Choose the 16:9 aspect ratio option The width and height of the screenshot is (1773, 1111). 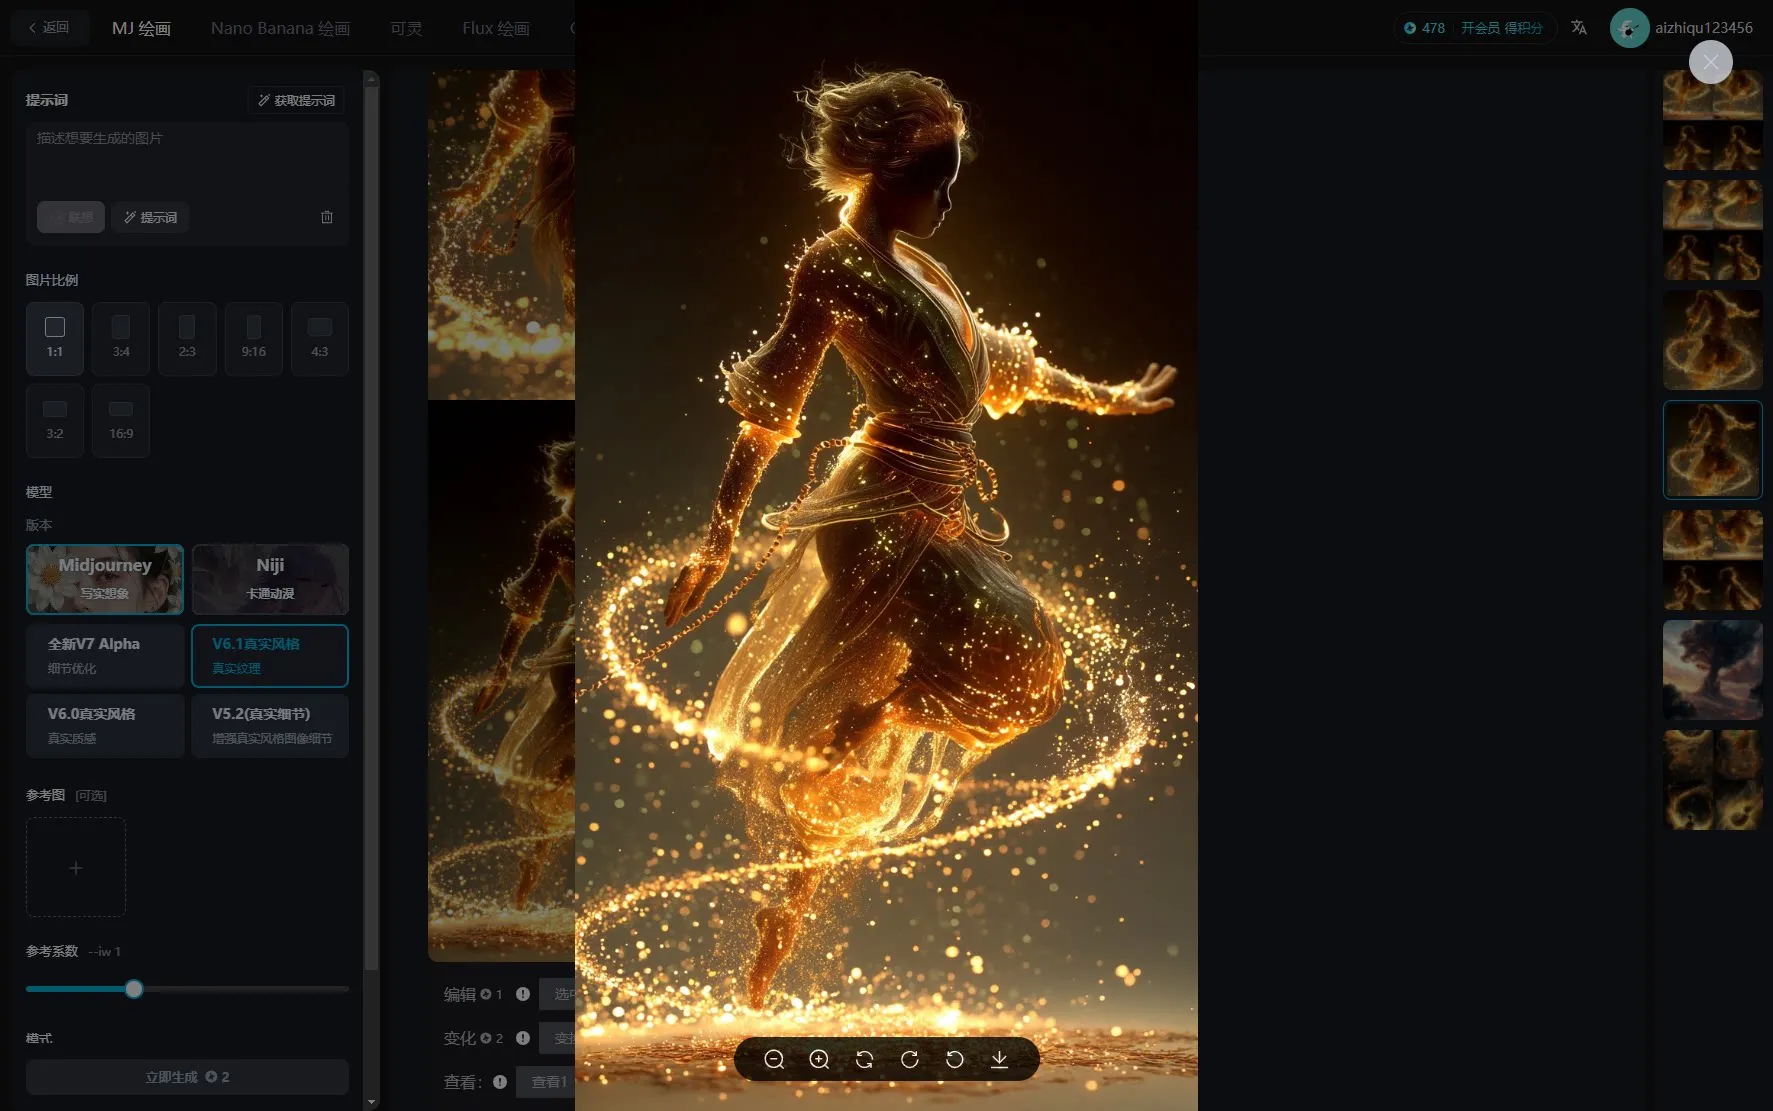121,420
